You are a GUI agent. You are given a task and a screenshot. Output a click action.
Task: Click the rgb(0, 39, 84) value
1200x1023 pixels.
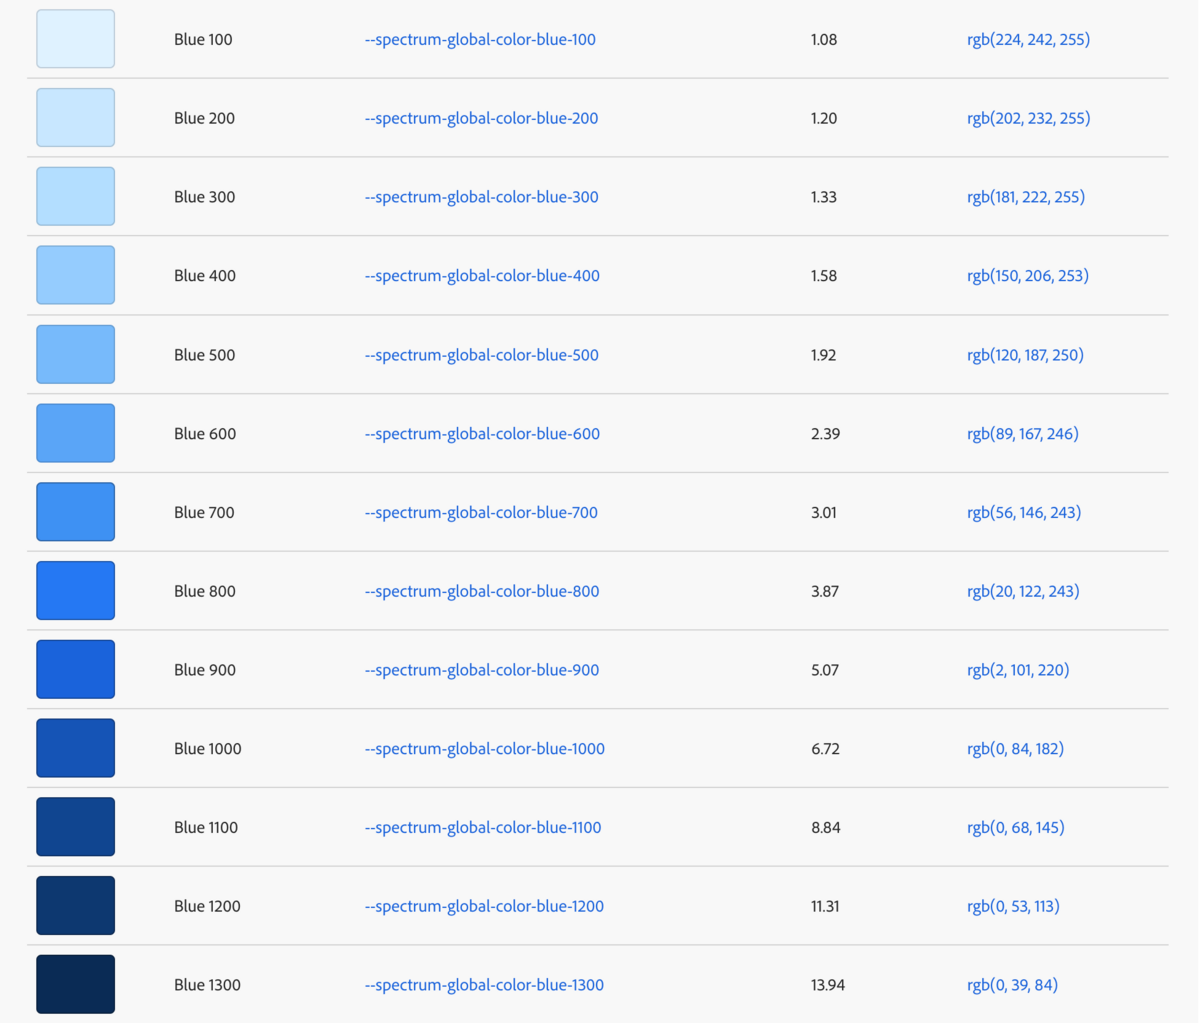1012,985
